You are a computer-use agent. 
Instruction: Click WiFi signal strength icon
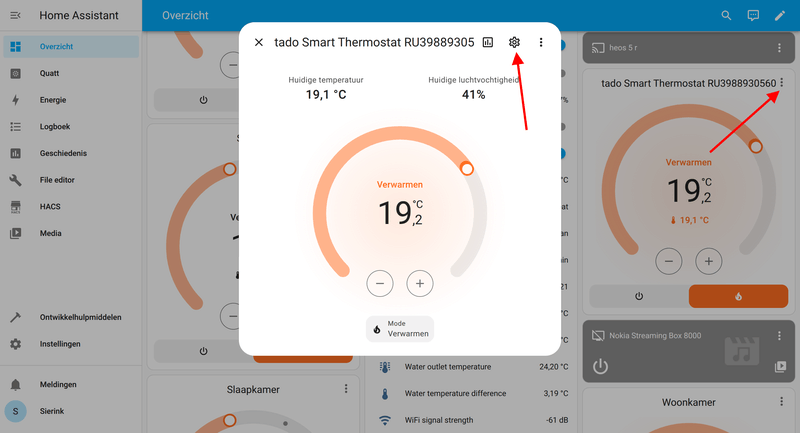click(385, 420)
